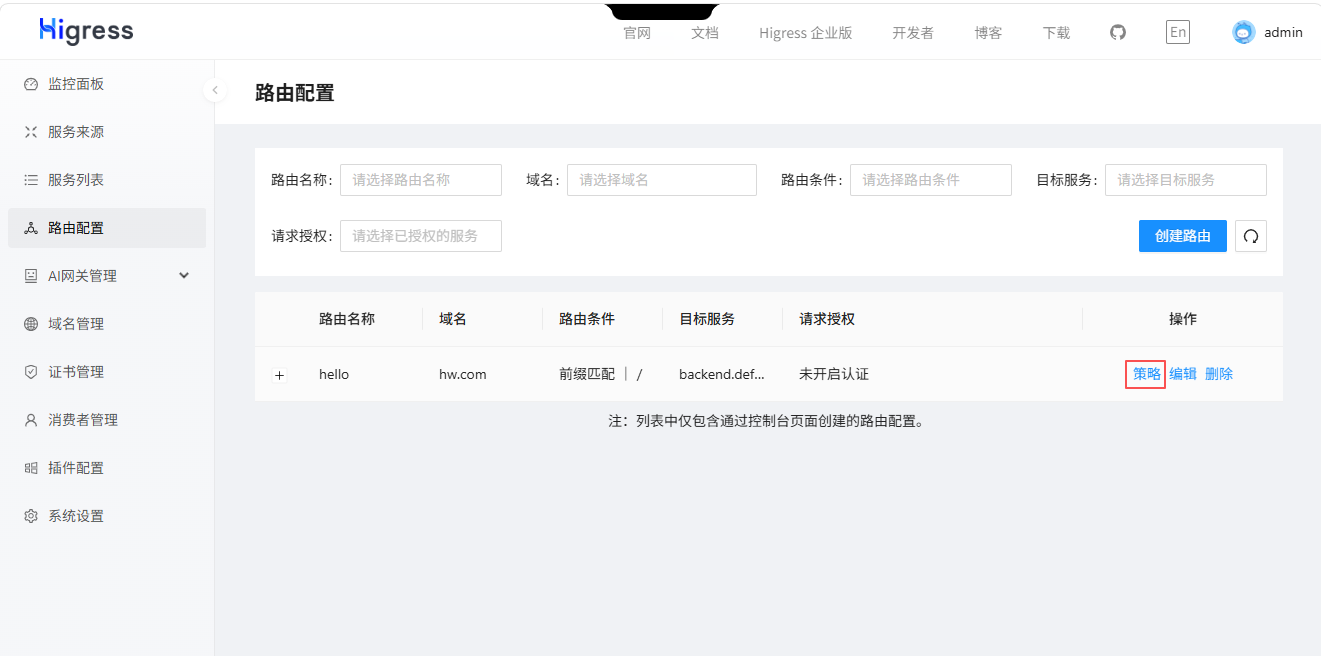Open the 域名 select dropdown

(x=662, y=180)
